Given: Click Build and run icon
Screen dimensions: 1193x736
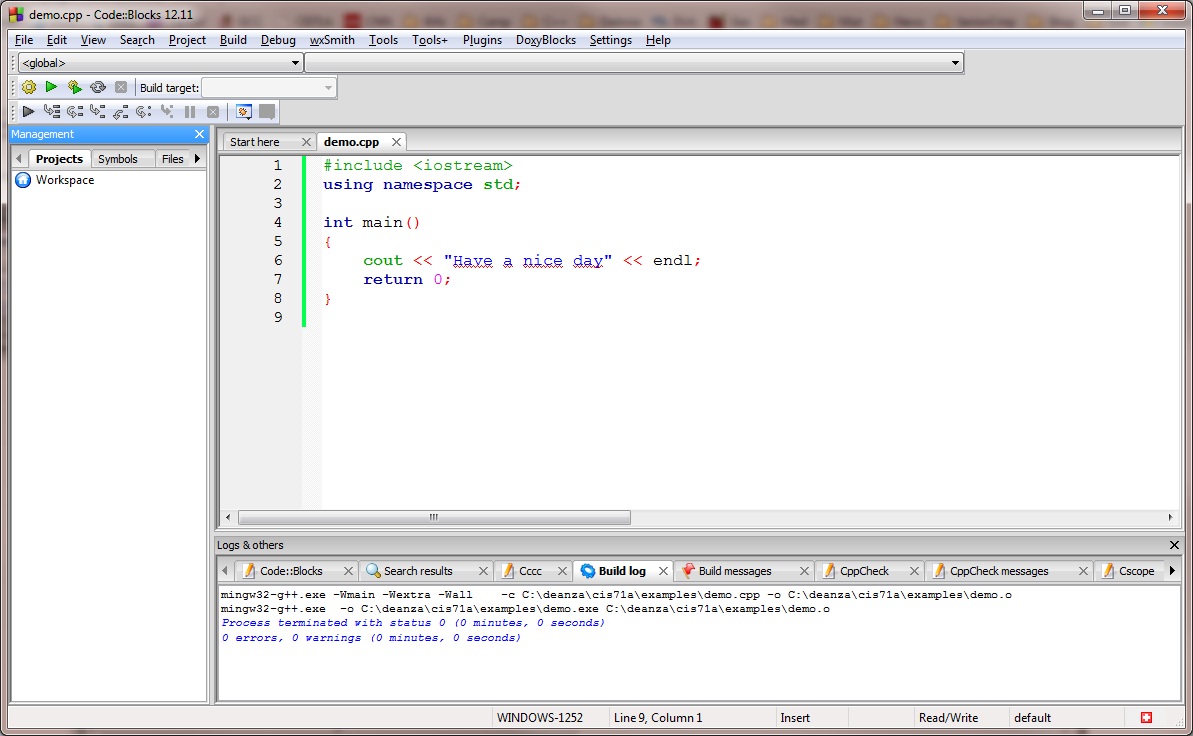Looking at the screenshot, I should (x=75, y=88).
